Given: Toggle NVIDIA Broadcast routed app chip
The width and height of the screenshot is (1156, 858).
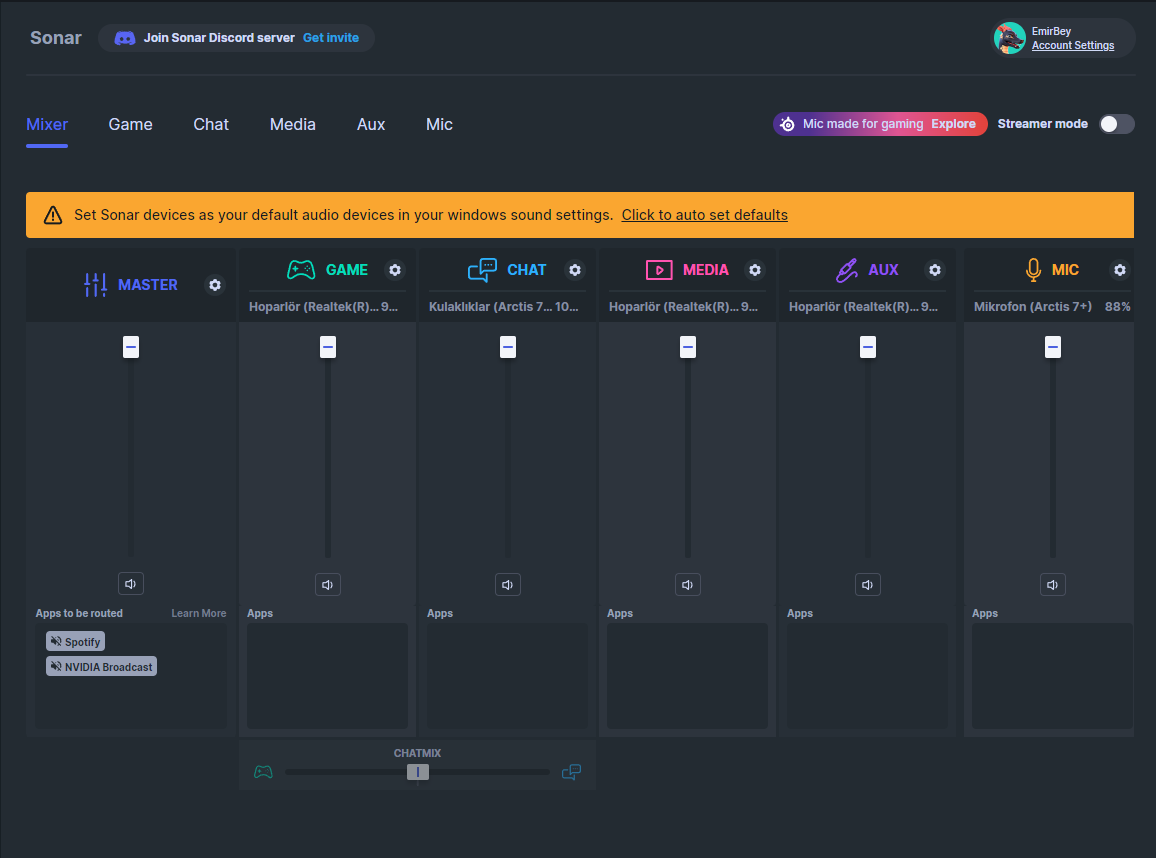Looking at the screenshot, I should coord(101,666).
